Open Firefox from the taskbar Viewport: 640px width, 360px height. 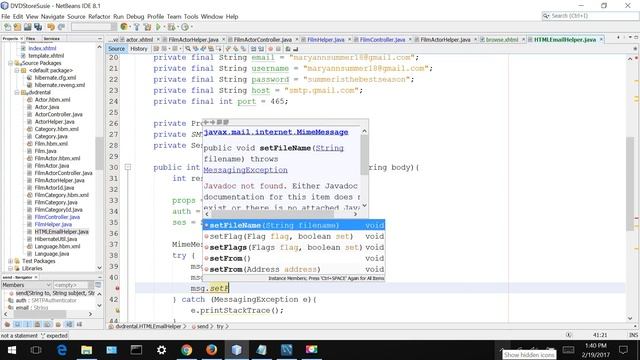coord(211,350)
